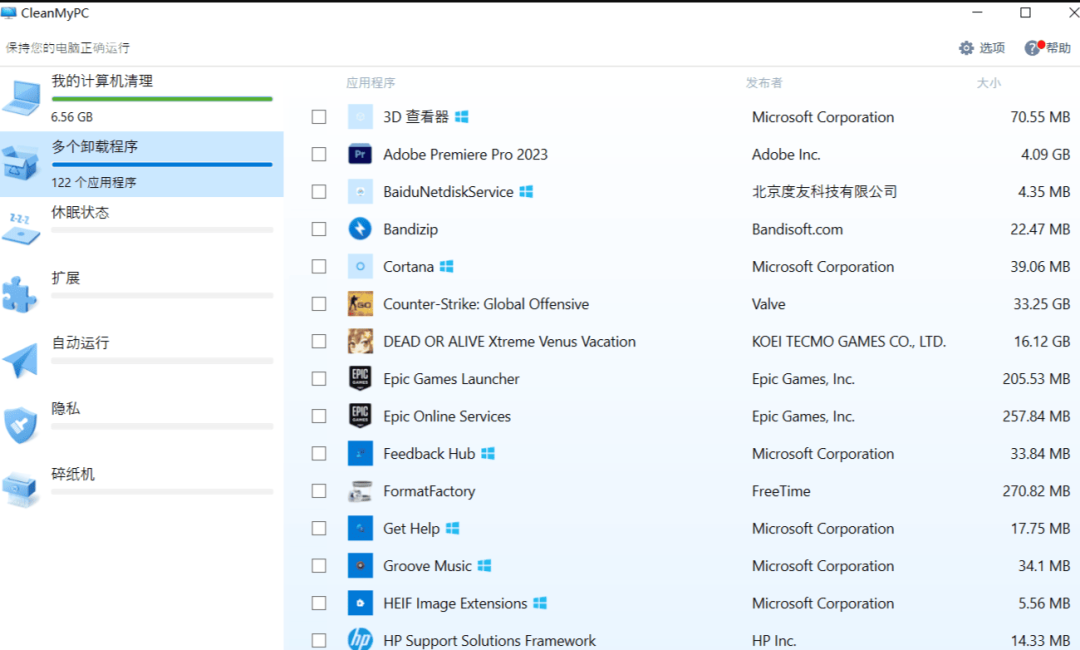Image resolution: width=1080 pixels, height=650 pixels.
Task: Select the 休眠状态 sleeping disk icon
Action: pyautogui.click(x=21, y=229)
